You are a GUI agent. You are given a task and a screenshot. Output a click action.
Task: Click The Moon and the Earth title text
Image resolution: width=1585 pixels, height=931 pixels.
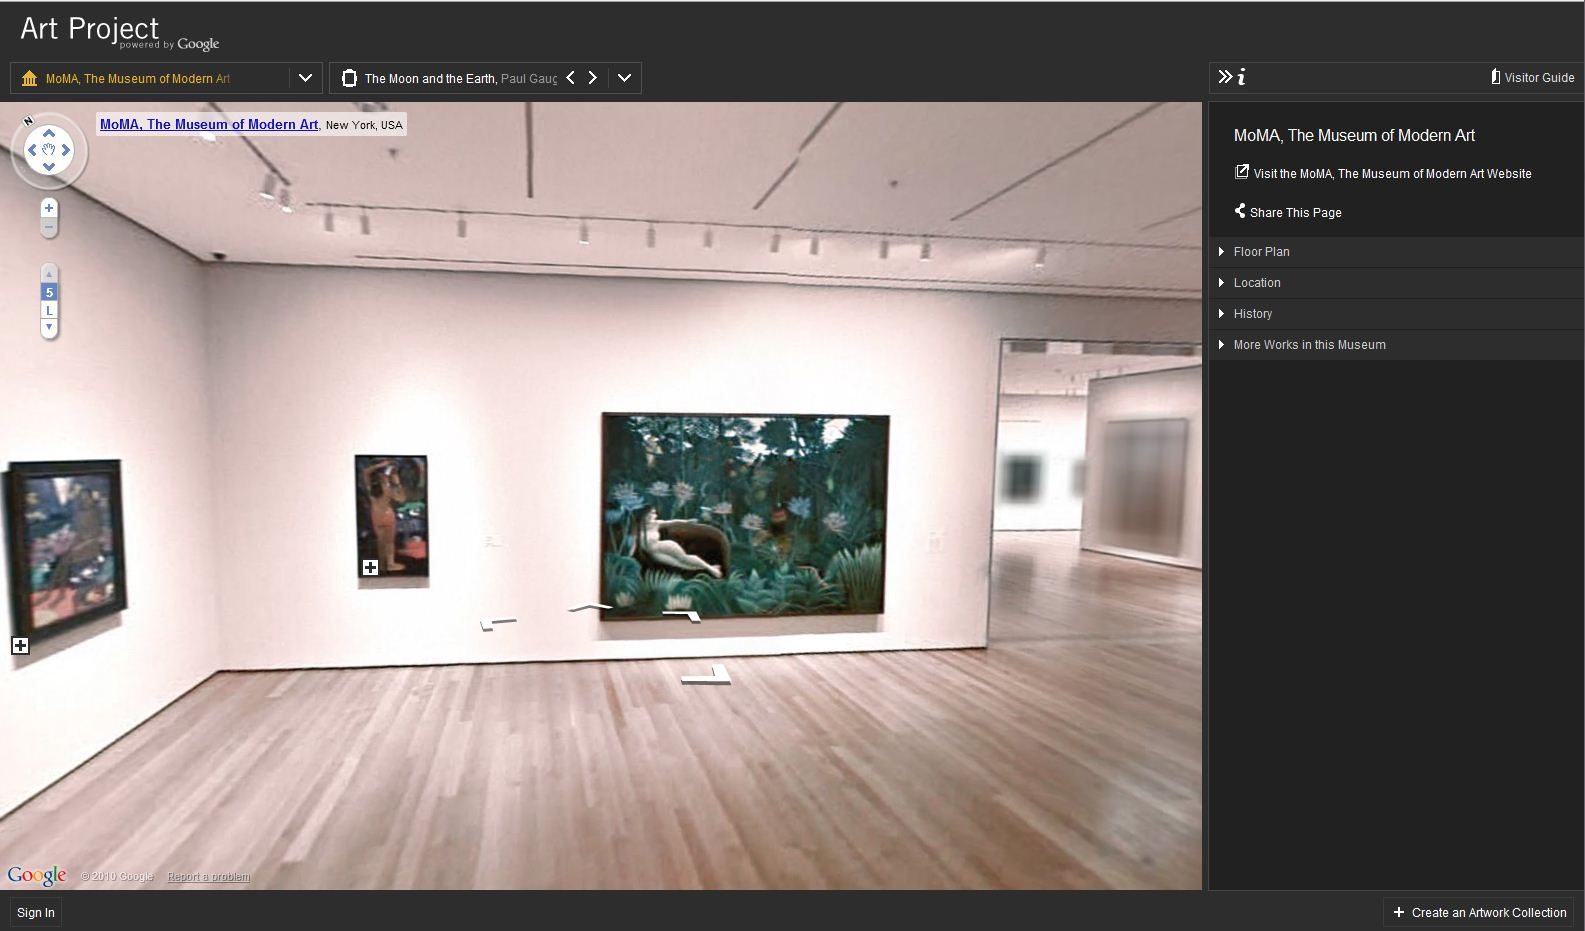point(429,79)
